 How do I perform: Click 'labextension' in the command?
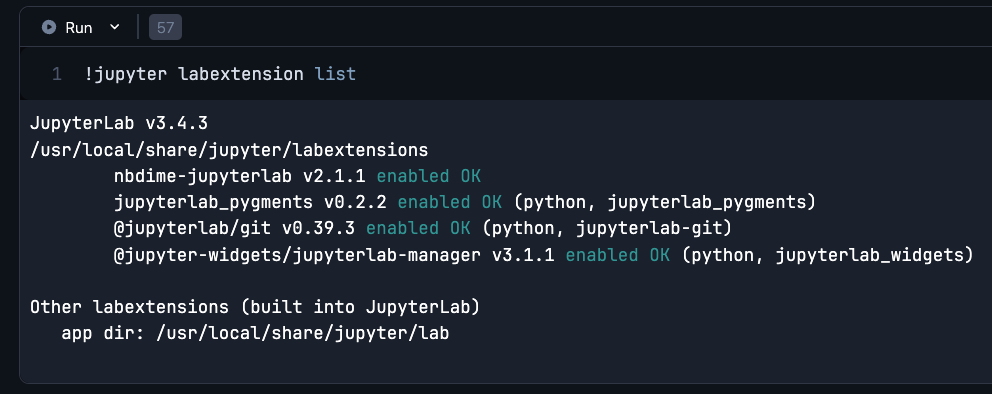pos(240,74)
